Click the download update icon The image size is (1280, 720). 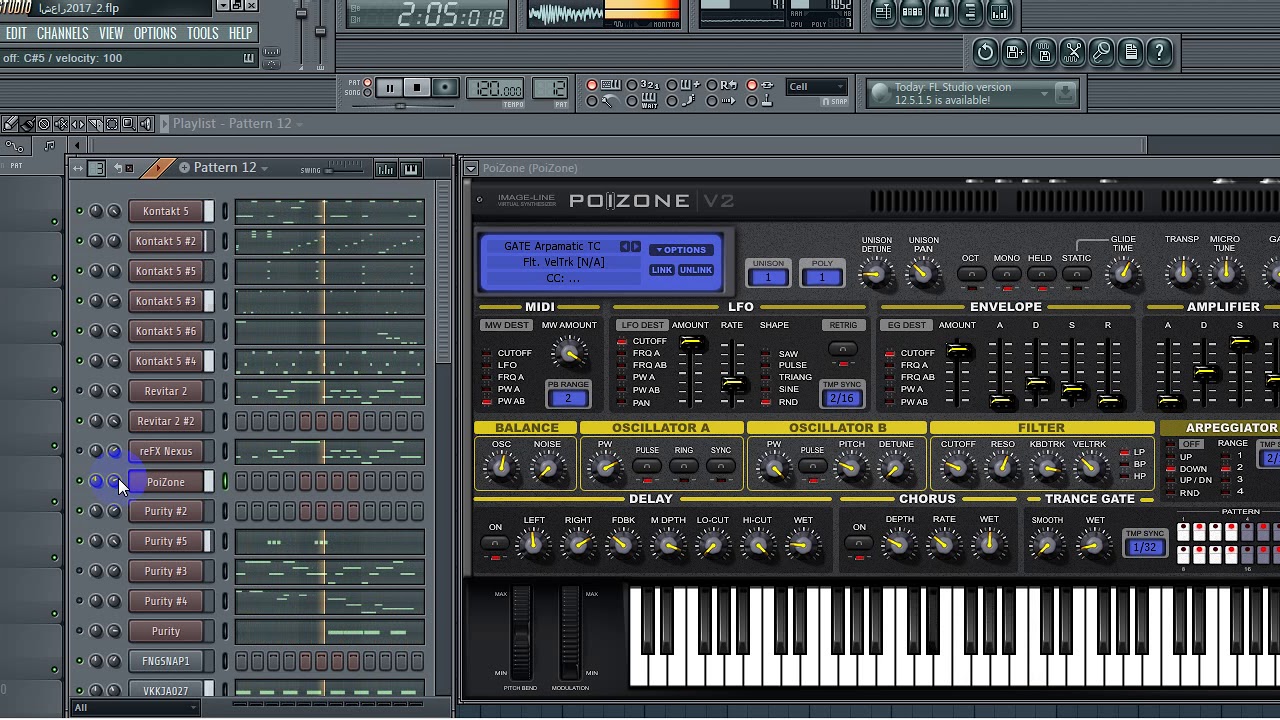pos(1065,93)
